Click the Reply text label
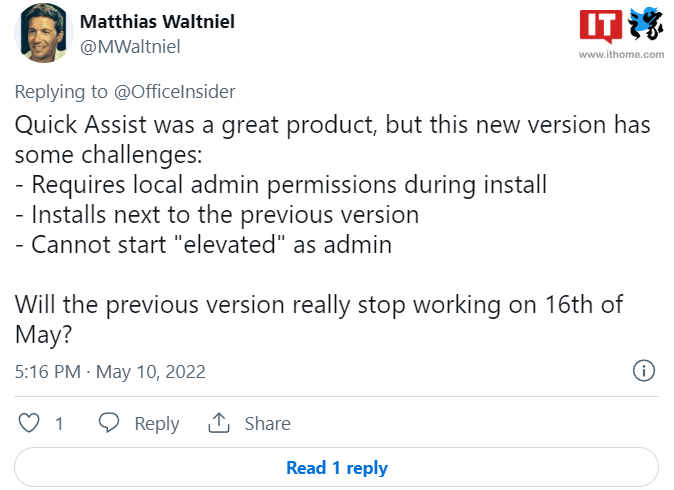Image resolution: width=674 pixels, height=490 pixels. tap(156, 424)
